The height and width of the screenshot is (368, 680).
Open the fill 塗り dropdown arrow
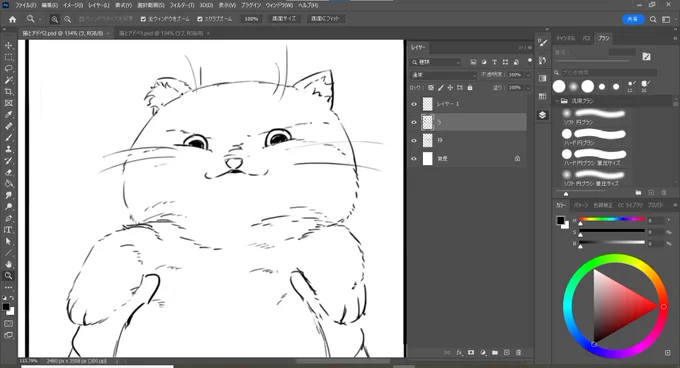[x=528, y=88]
